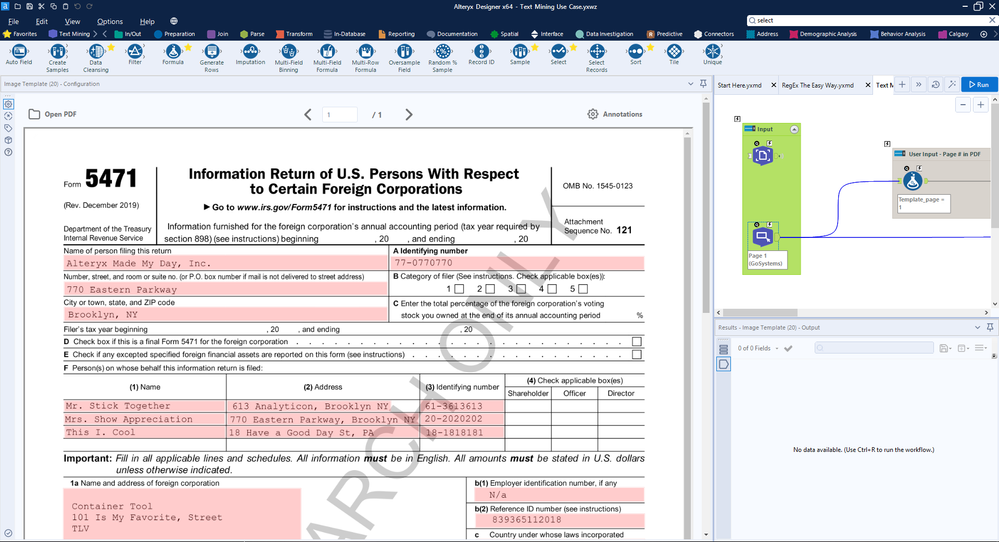
Task: Switch to Start Here.yxmd tab
Action: pos(739,85)
